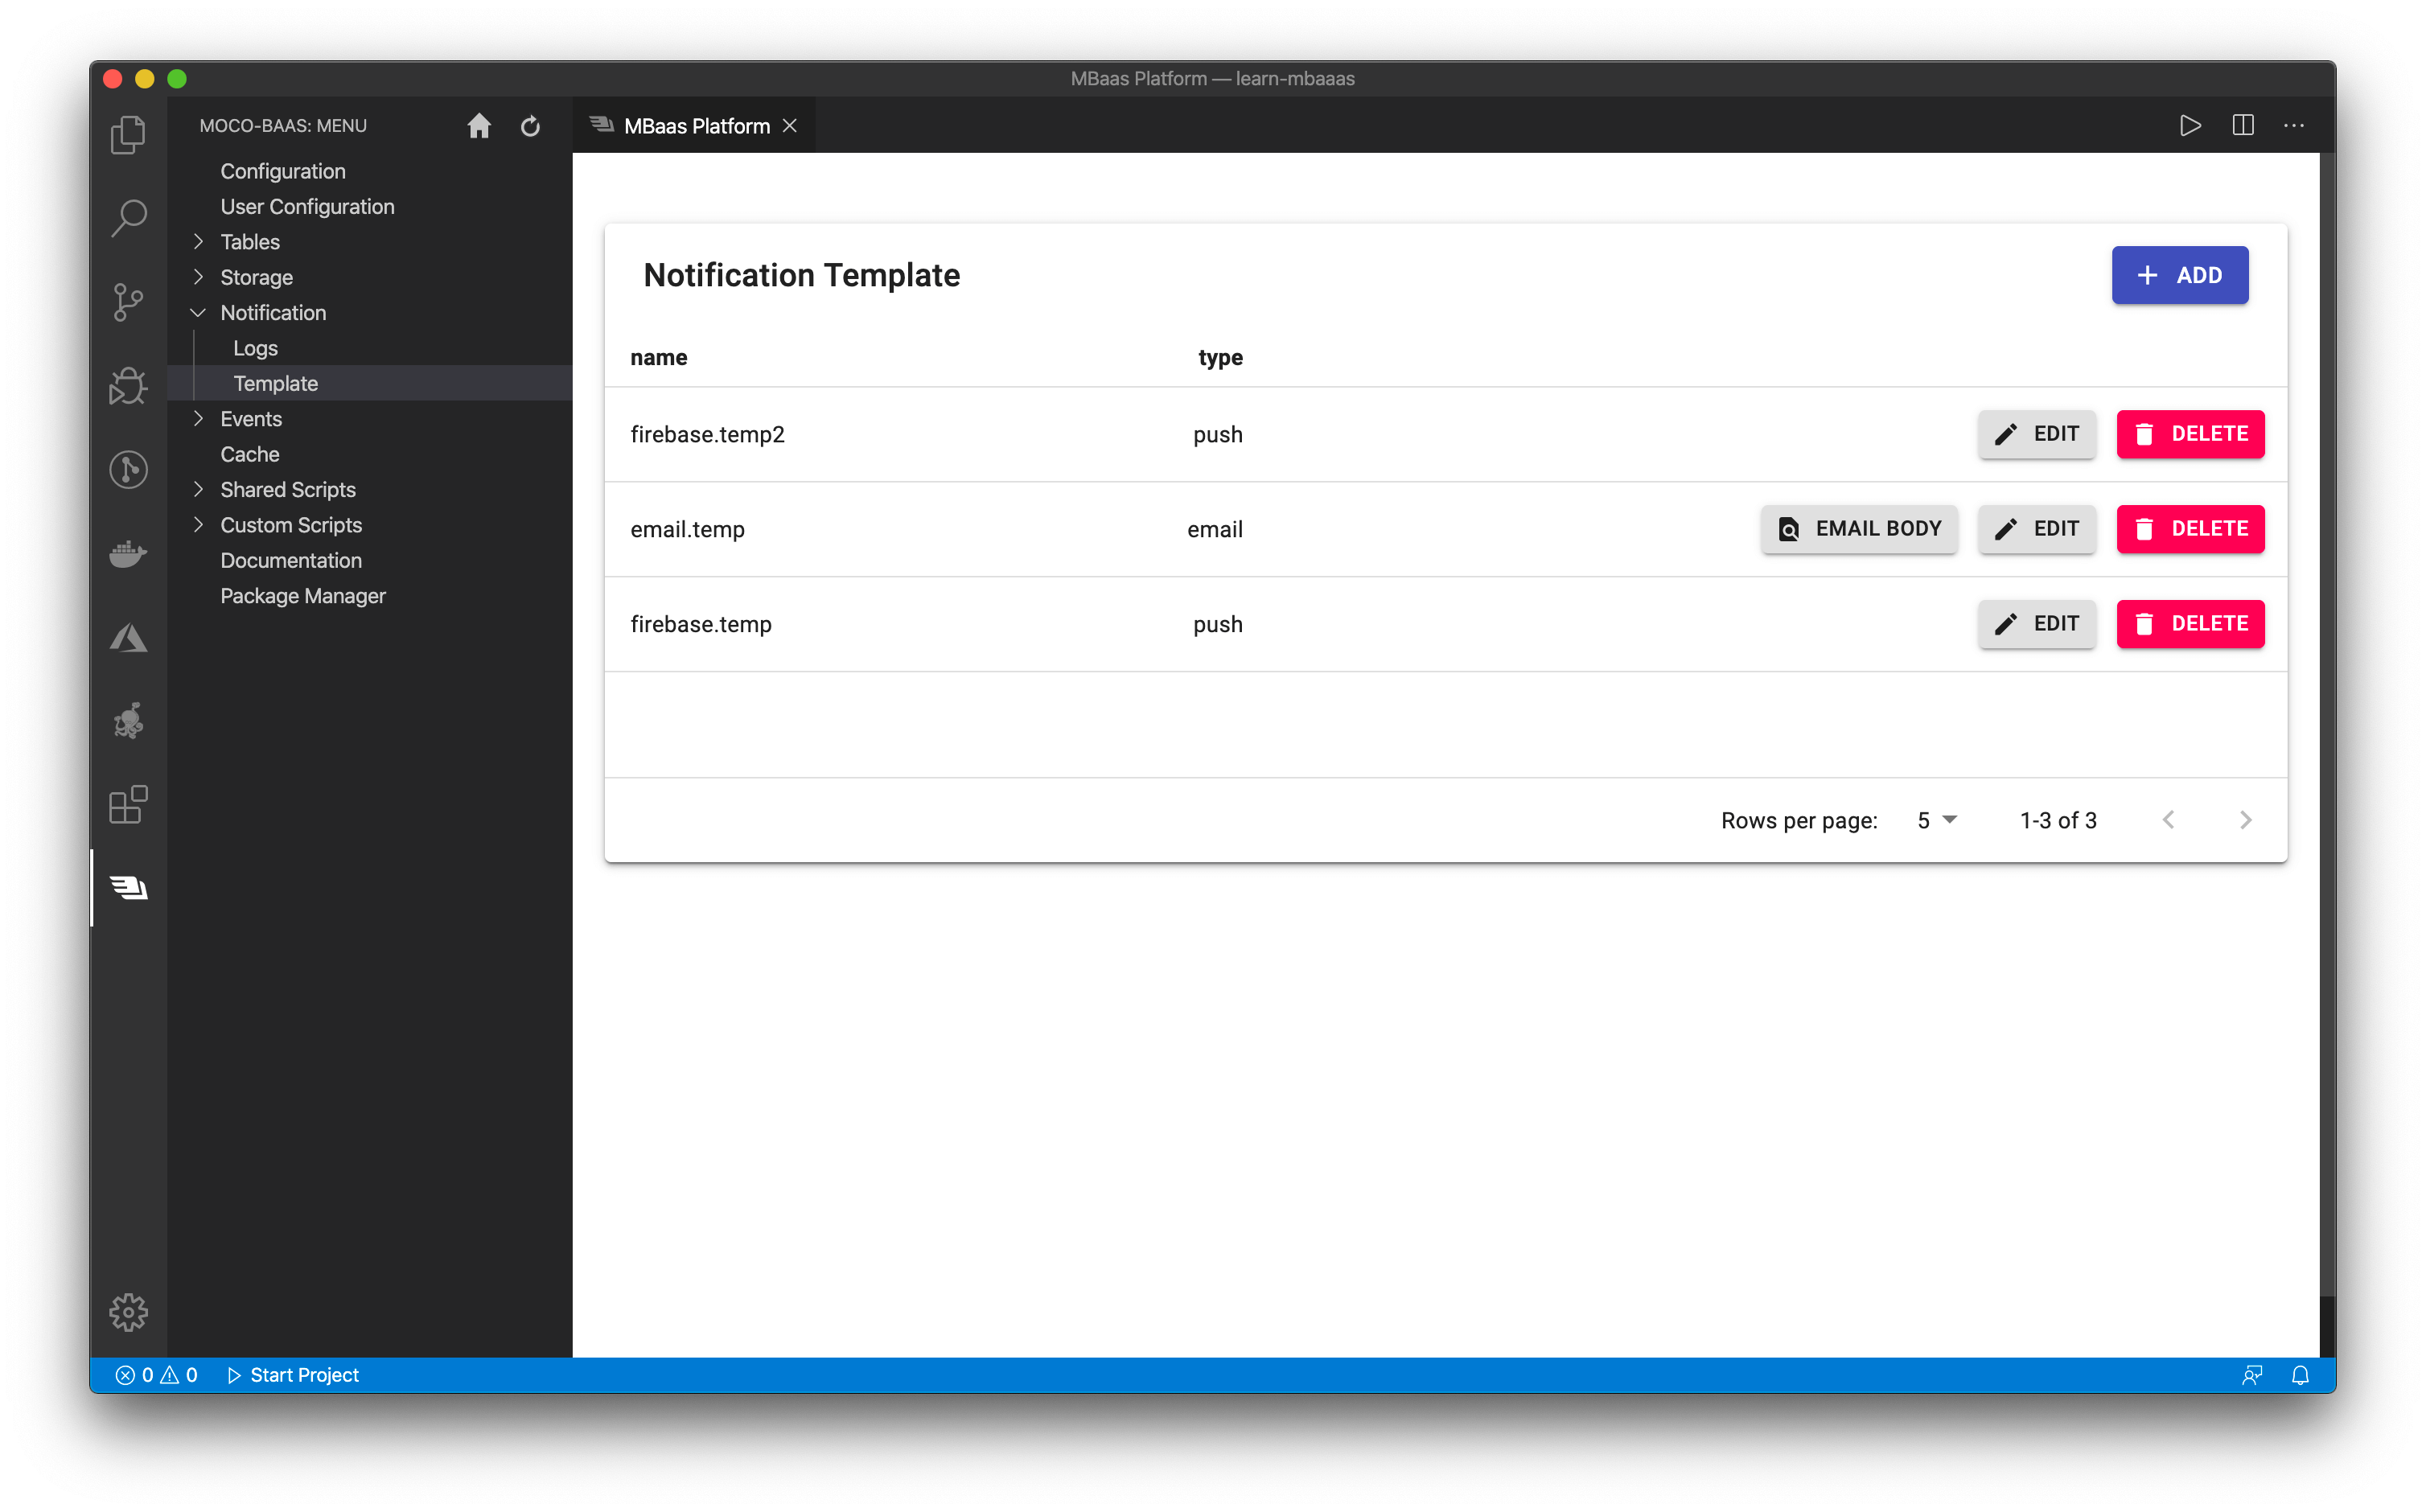Open EMAIL BODY for email.temp
The image size is (2426, 1512).
coord(1858,529)
